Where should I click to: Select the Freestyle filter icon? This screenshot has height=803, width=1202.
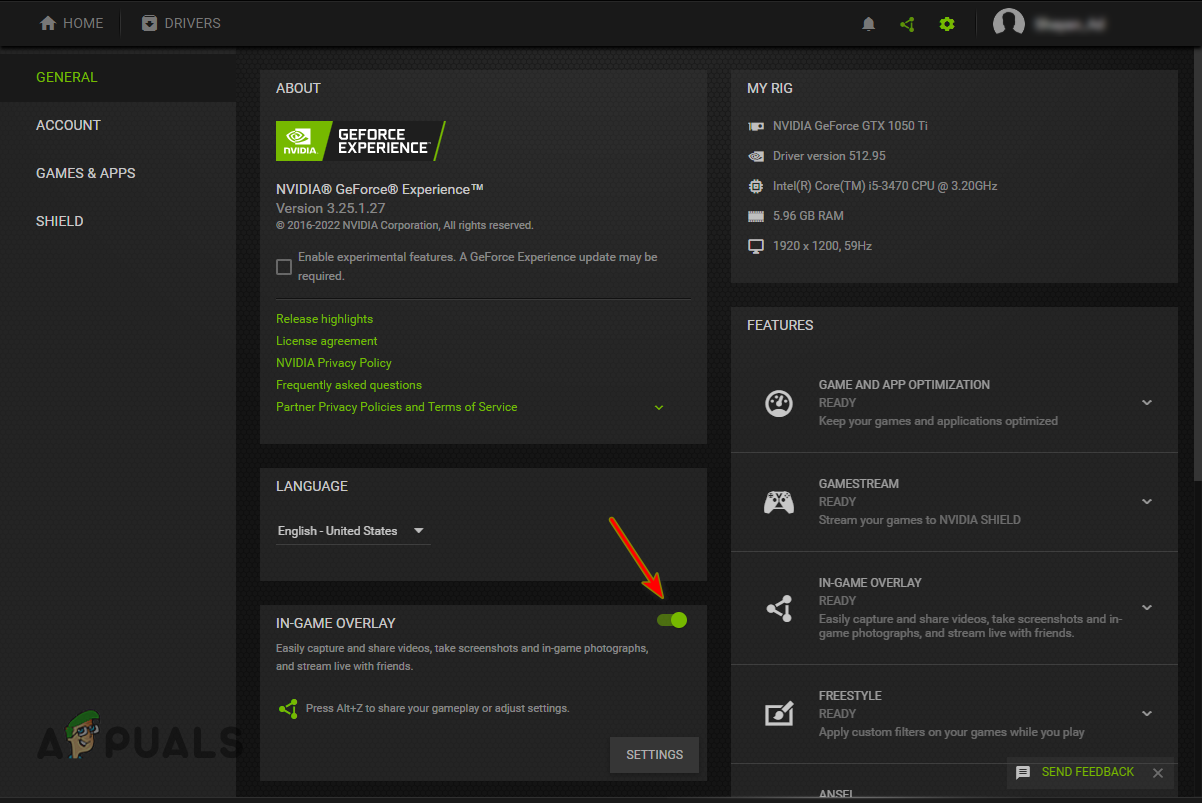(780, 714)
